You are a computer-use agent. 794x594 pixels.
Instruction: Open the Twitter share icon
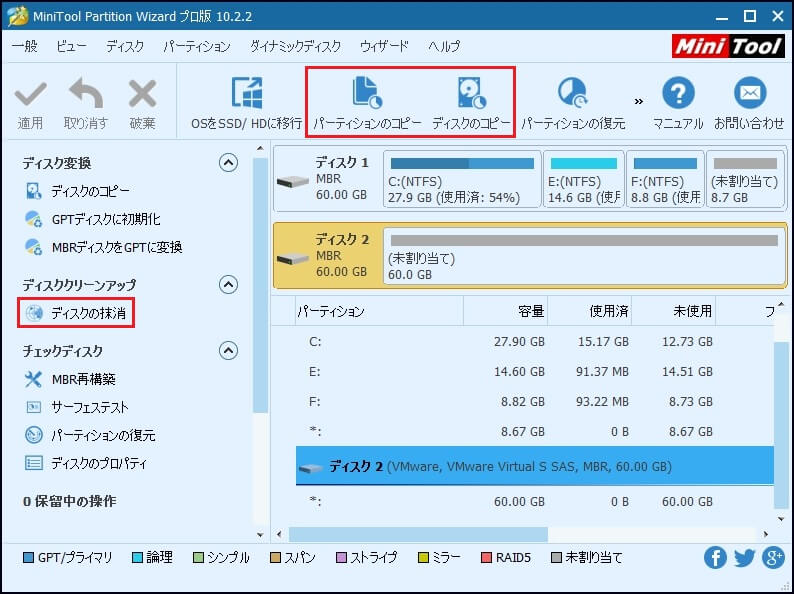pyautogui.click(x=744, y=558)
